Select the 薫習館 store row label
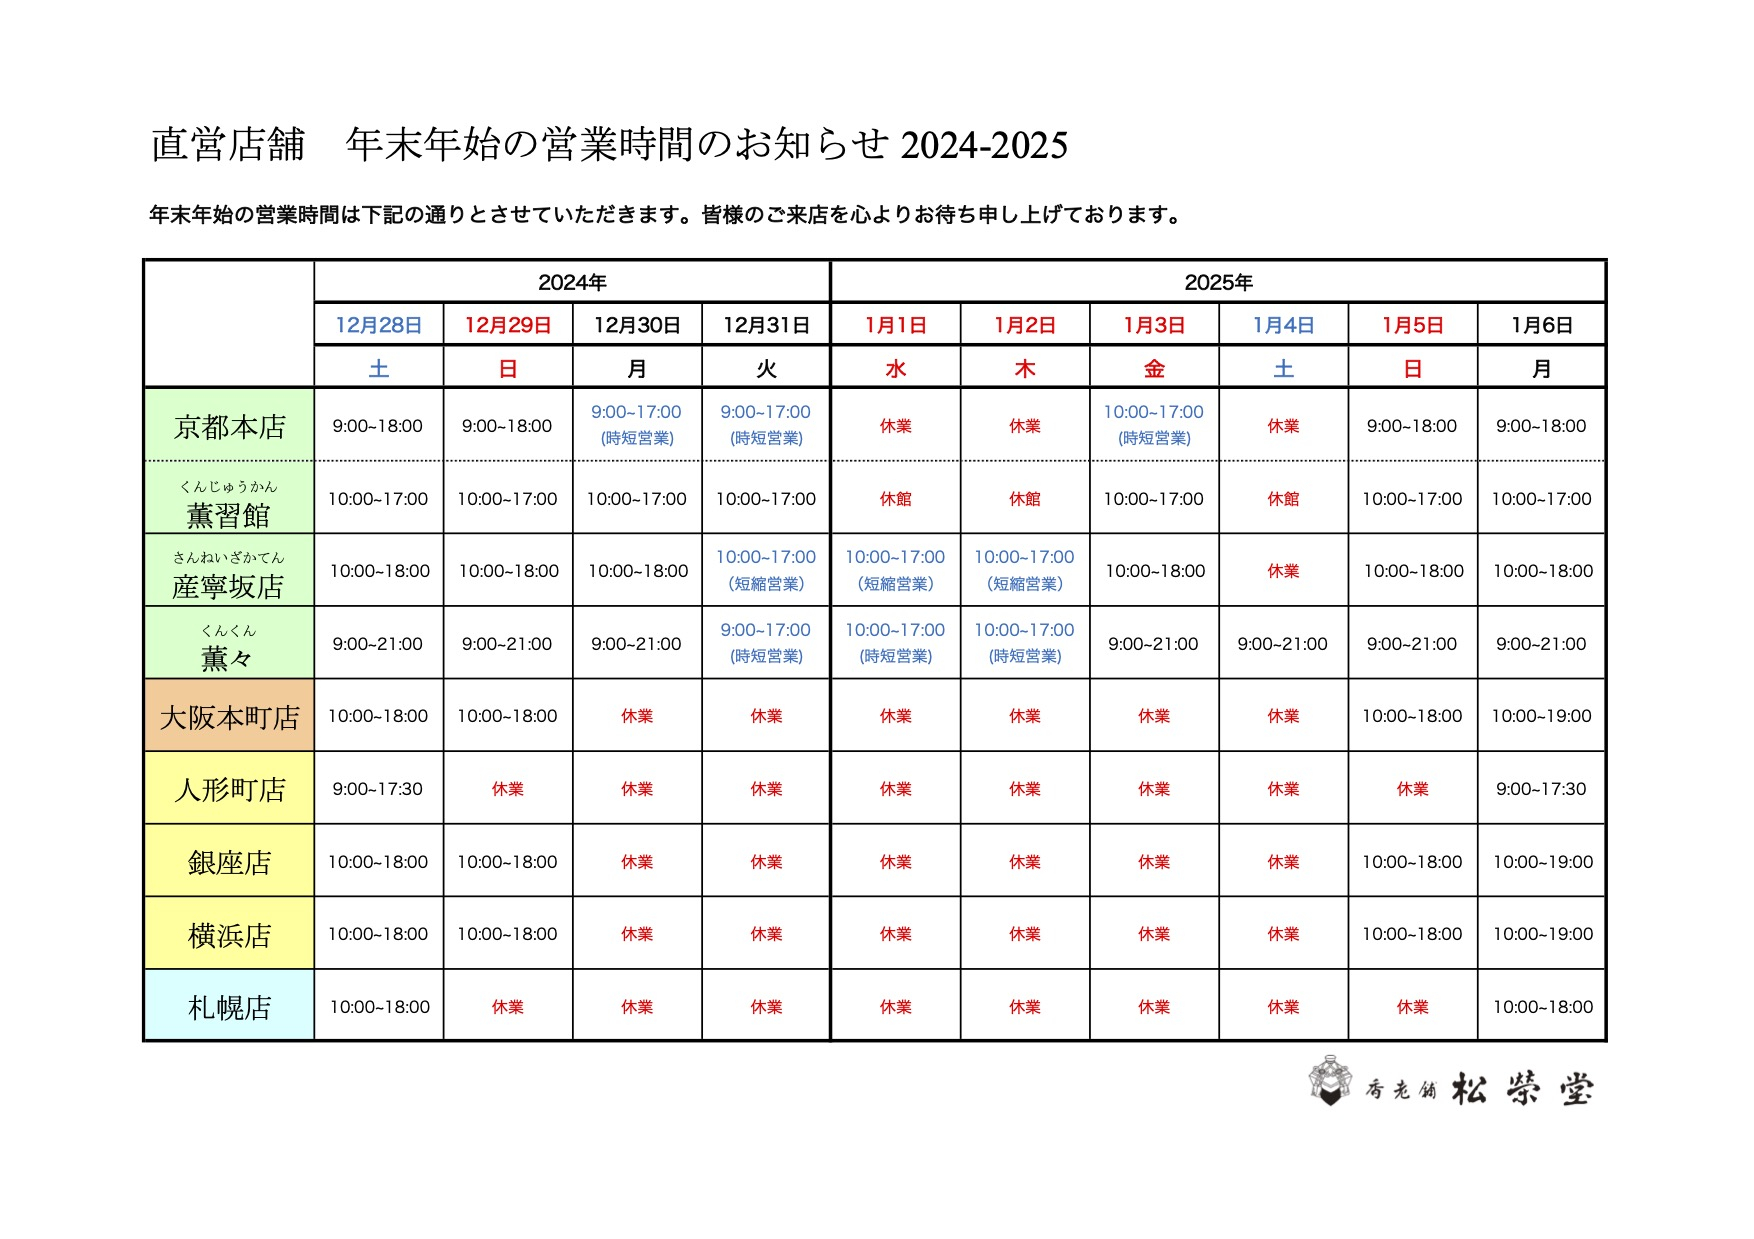 click(229, 514)
